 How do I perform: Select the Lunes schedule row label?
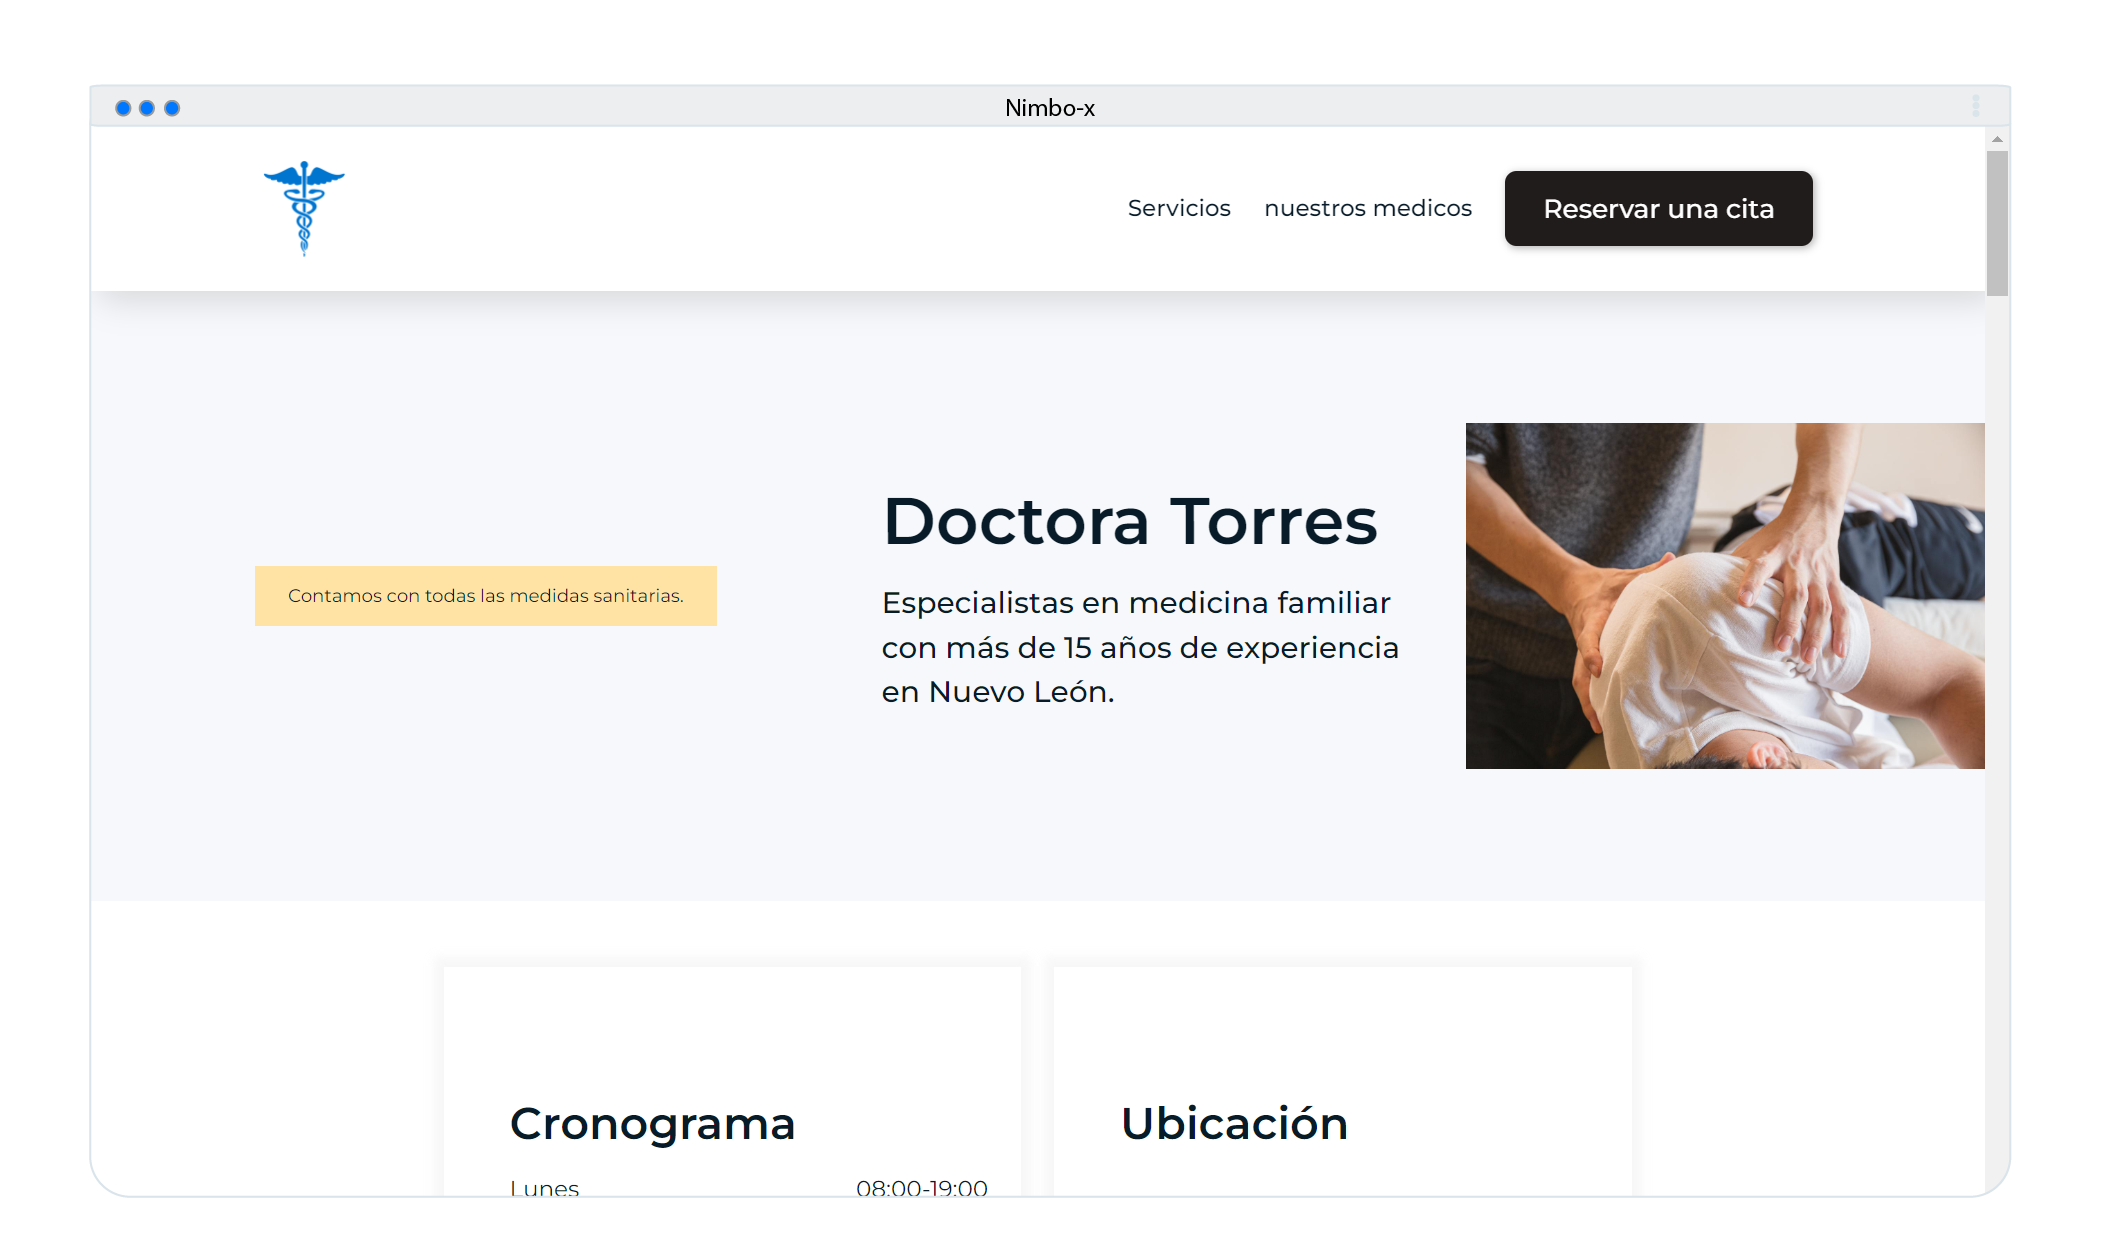click(x=544, y=1187)
